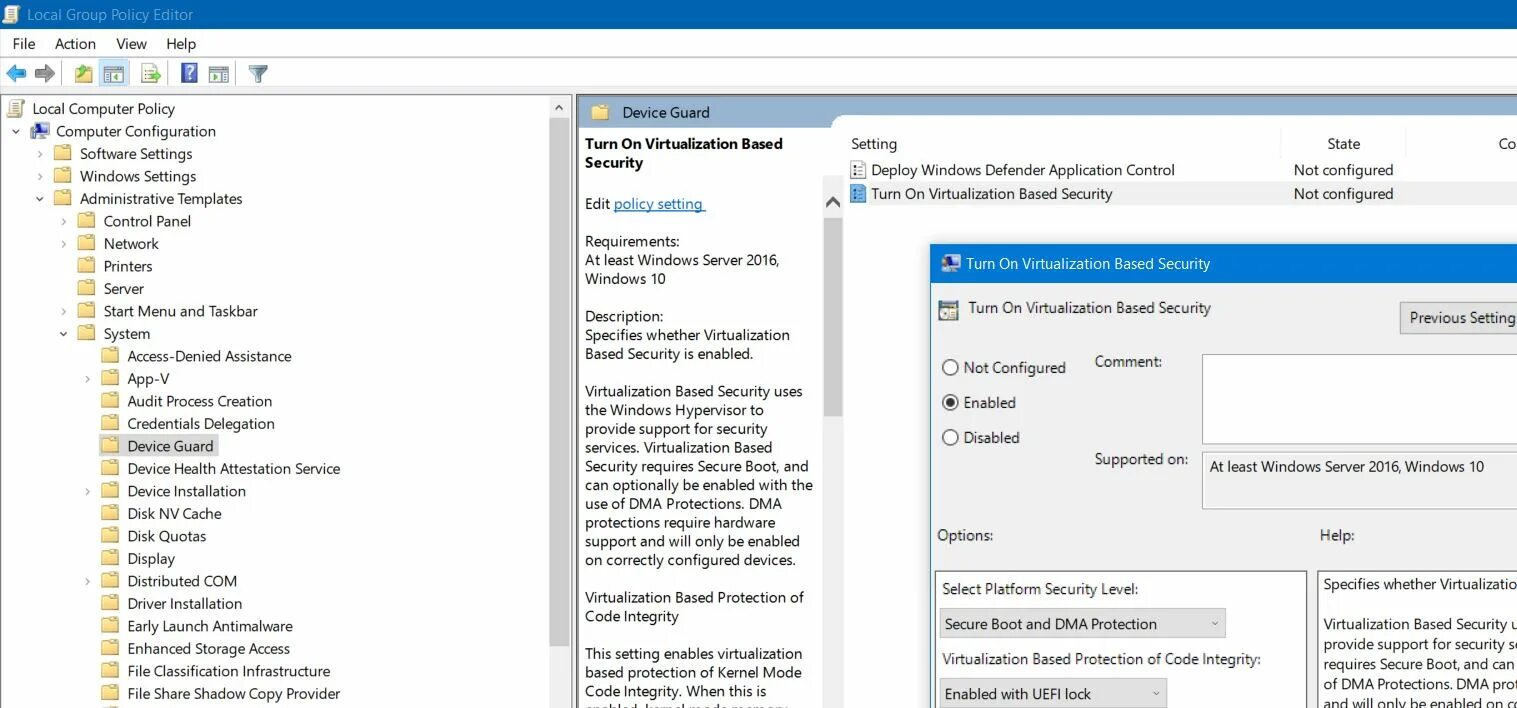1517x708 pixels.
Task: Click the Early Launch Antimalware folder icon
Action: click(x=111, y=626)
